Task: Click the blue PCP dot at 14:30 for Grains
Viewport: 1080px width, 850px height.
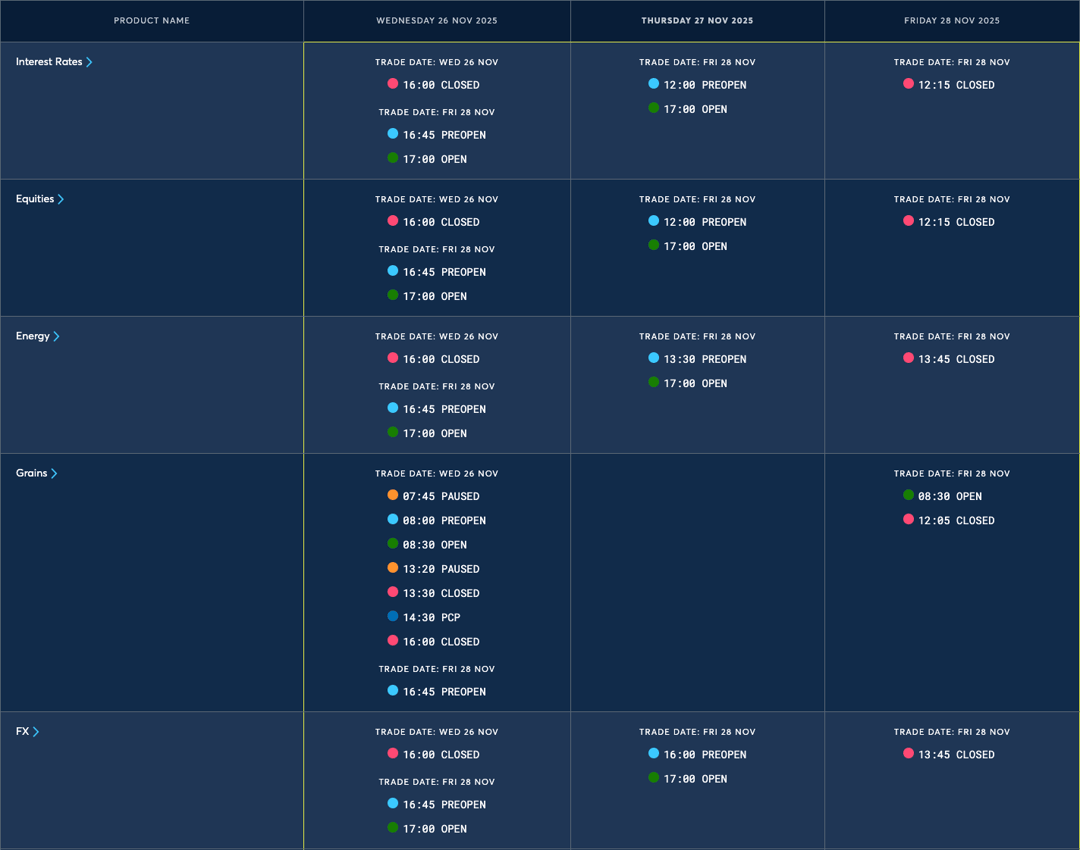Action: pos(394,616)
